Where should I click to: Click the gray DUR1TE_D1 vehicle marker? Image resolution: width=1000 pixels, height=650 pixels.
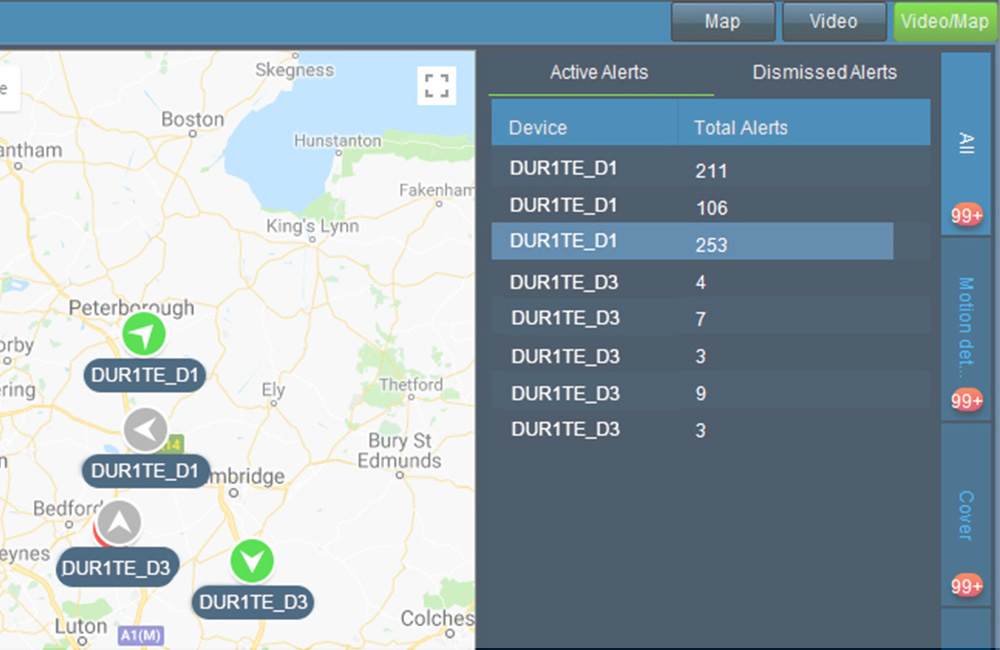pyautogui.click(x=145, y=429)
